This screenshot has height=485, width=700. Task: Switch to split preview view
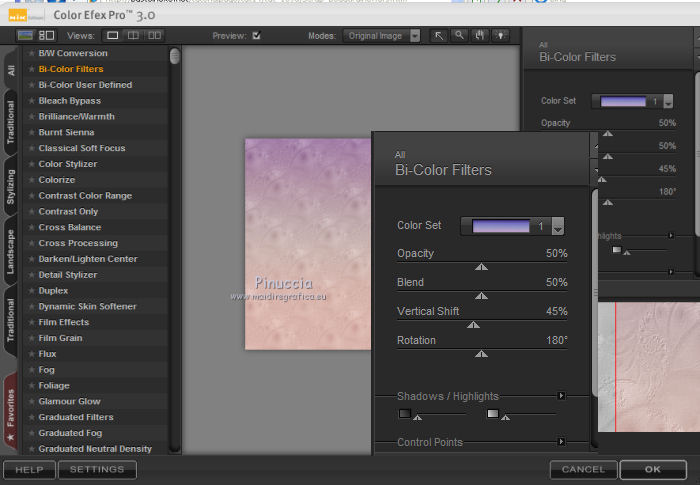coord(133,35)
